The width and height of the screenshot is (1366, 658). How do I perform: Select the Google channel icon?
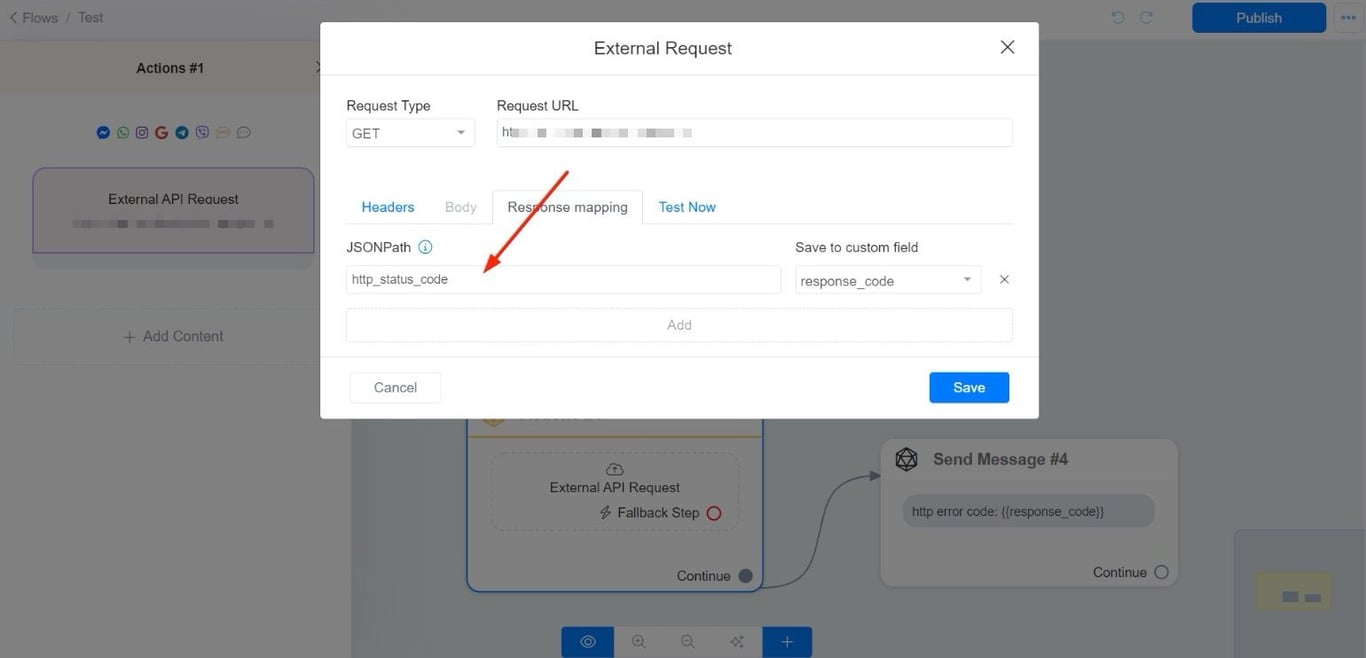coord(161,132)
